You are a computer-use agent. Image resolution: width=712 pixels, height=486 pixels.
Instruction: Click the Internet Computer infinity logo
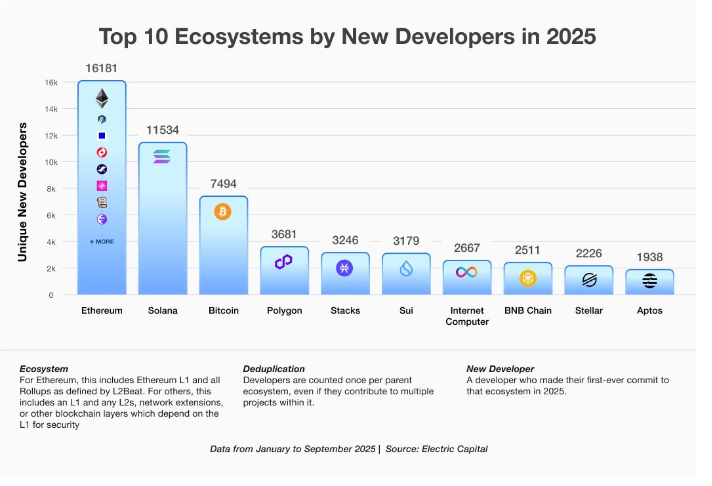[467, 272]
